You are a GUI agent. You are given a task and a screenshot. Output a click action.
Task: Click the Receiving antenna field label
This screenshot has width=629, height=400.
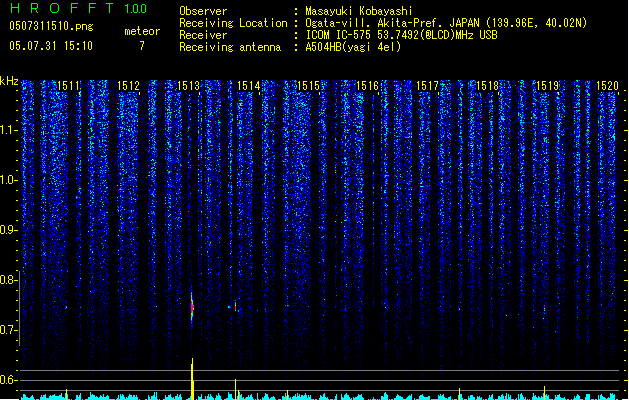coord(230,47)
